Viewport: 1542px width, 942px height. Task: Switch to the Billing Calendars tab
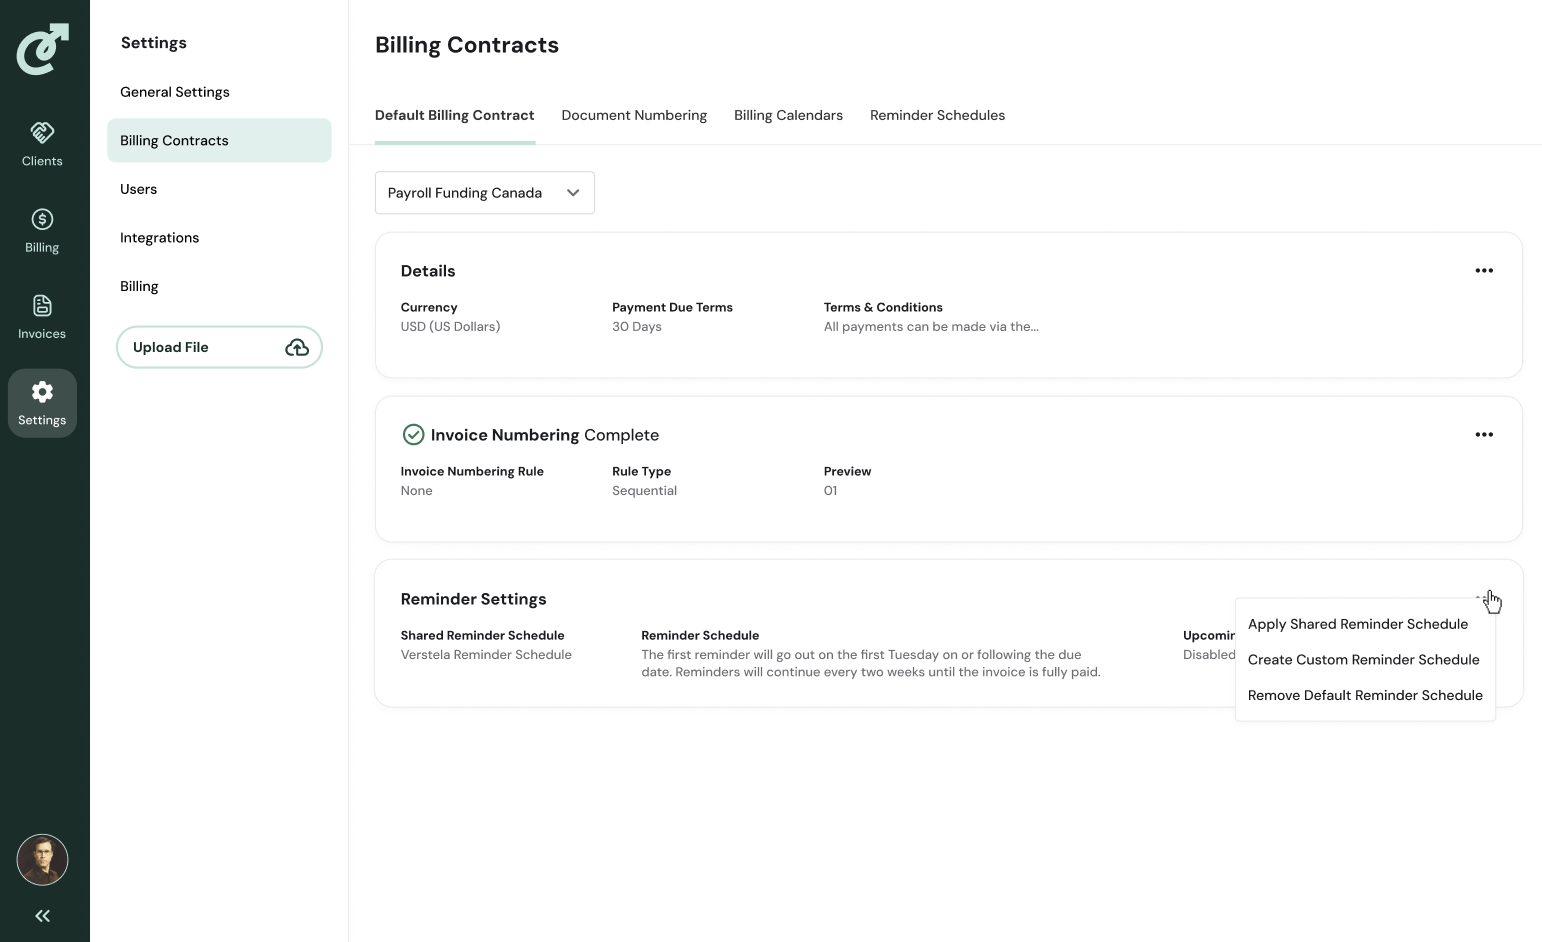click(788, 115)
